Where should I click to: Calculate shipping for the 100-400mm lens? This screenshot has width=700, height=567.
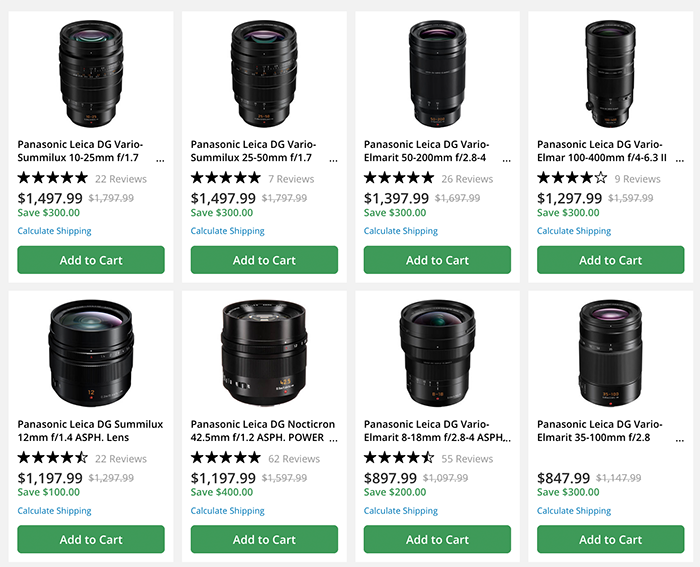tap(573, 231)
